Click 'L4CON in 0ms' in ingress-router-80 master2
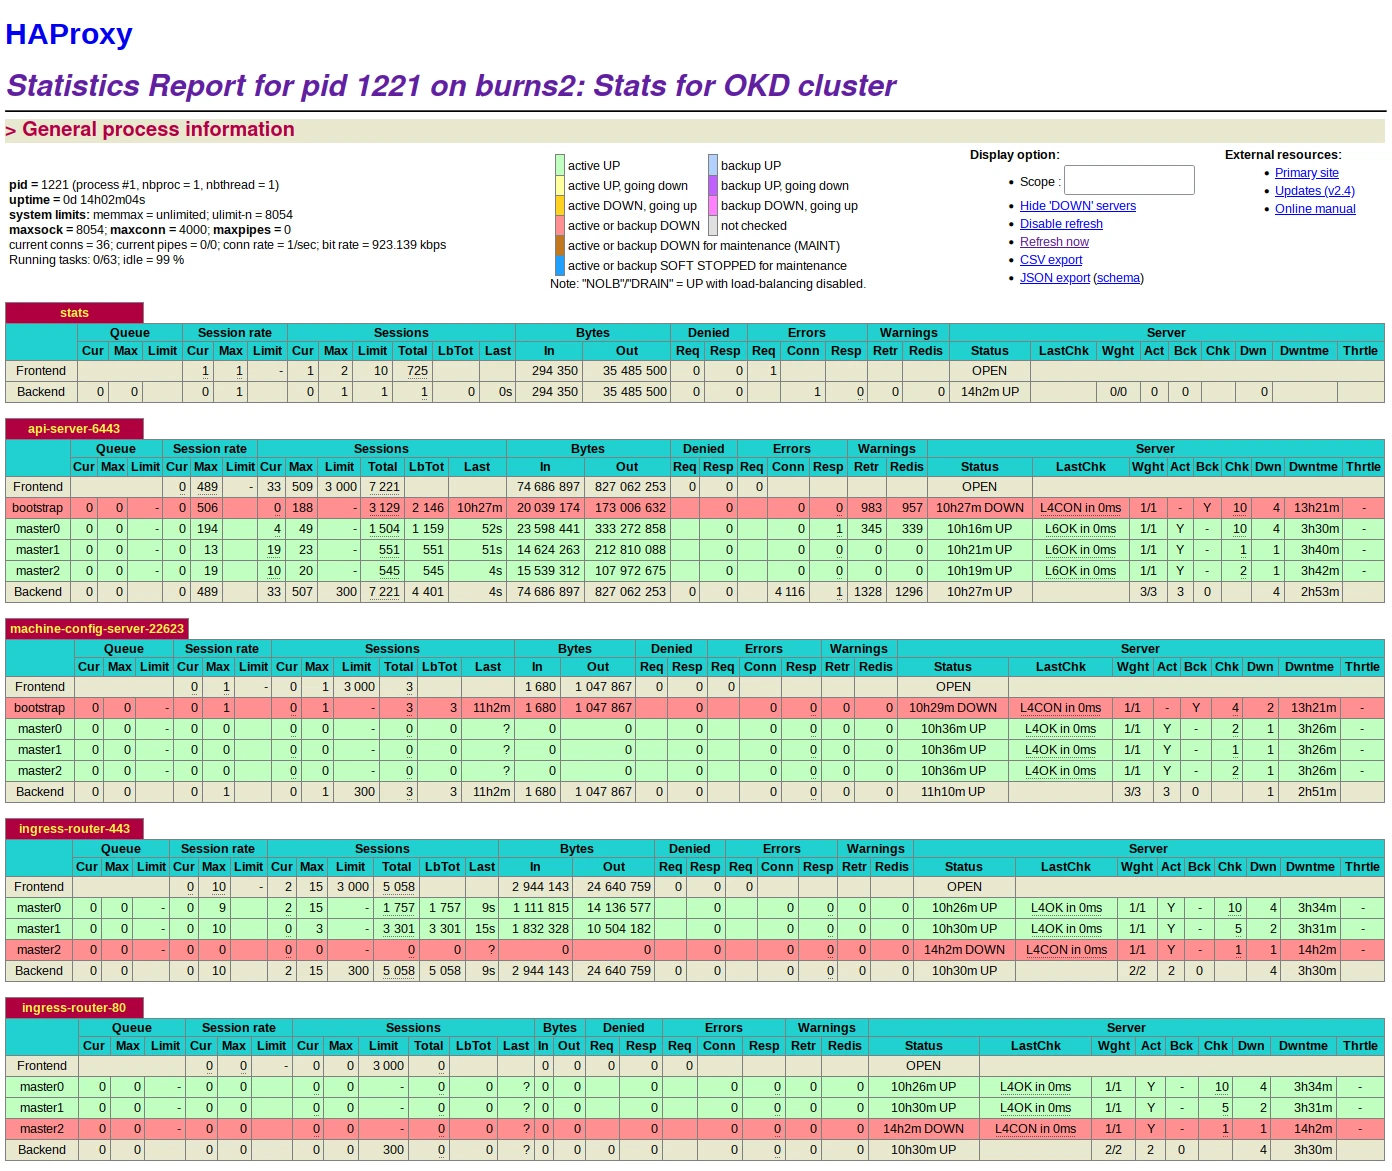Screen dimensions: 1392x1171 coord(1036,1129)
